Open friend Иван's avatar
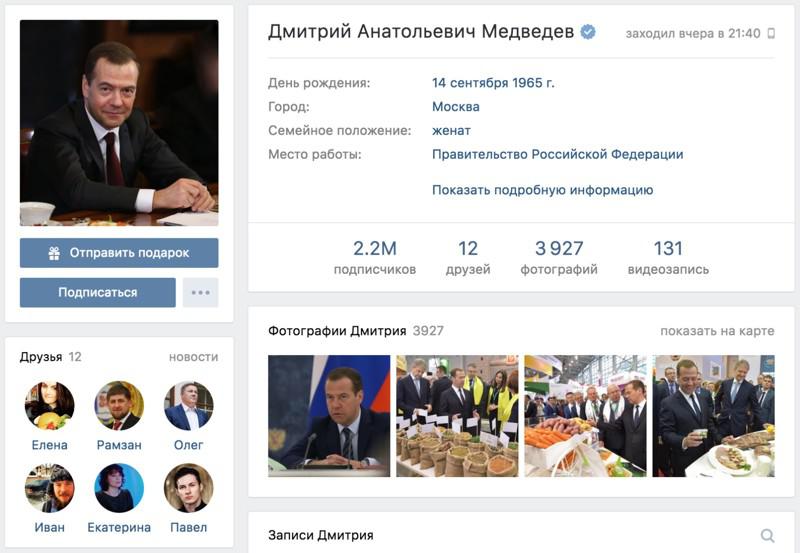800x553 pixels. [x=49, y=488]
